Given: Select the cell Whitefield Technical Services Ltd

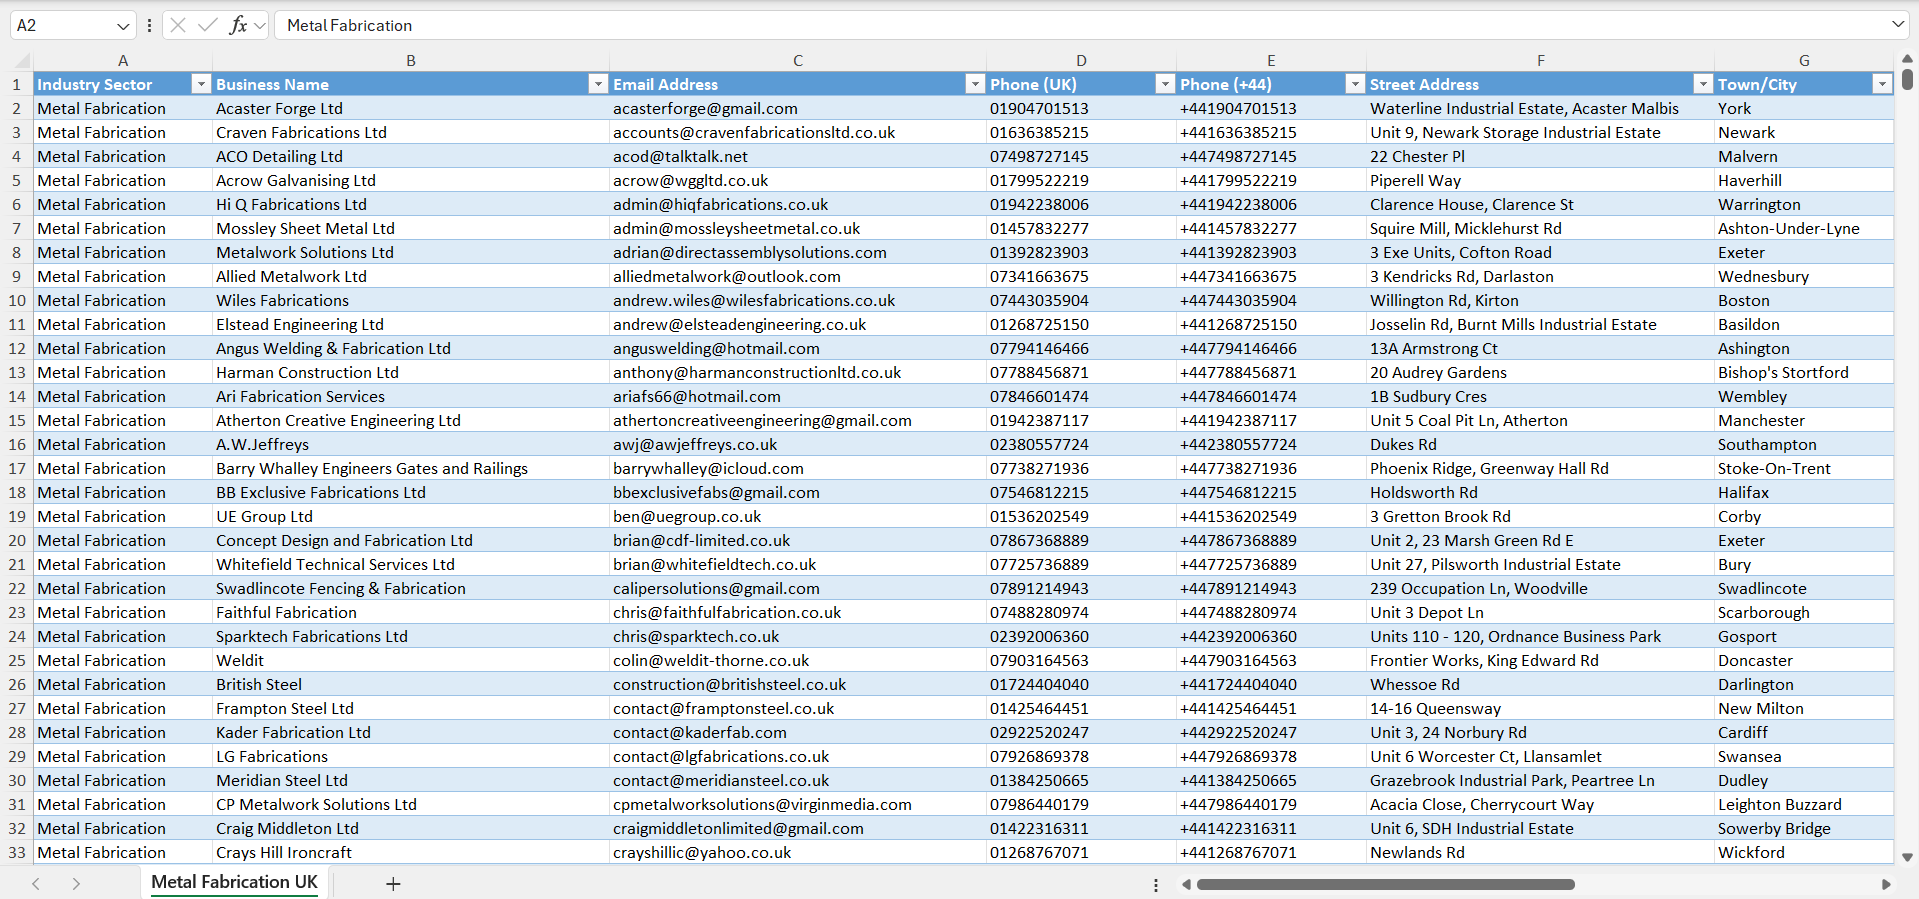Looking at the screenshot, I should point(411,564).
